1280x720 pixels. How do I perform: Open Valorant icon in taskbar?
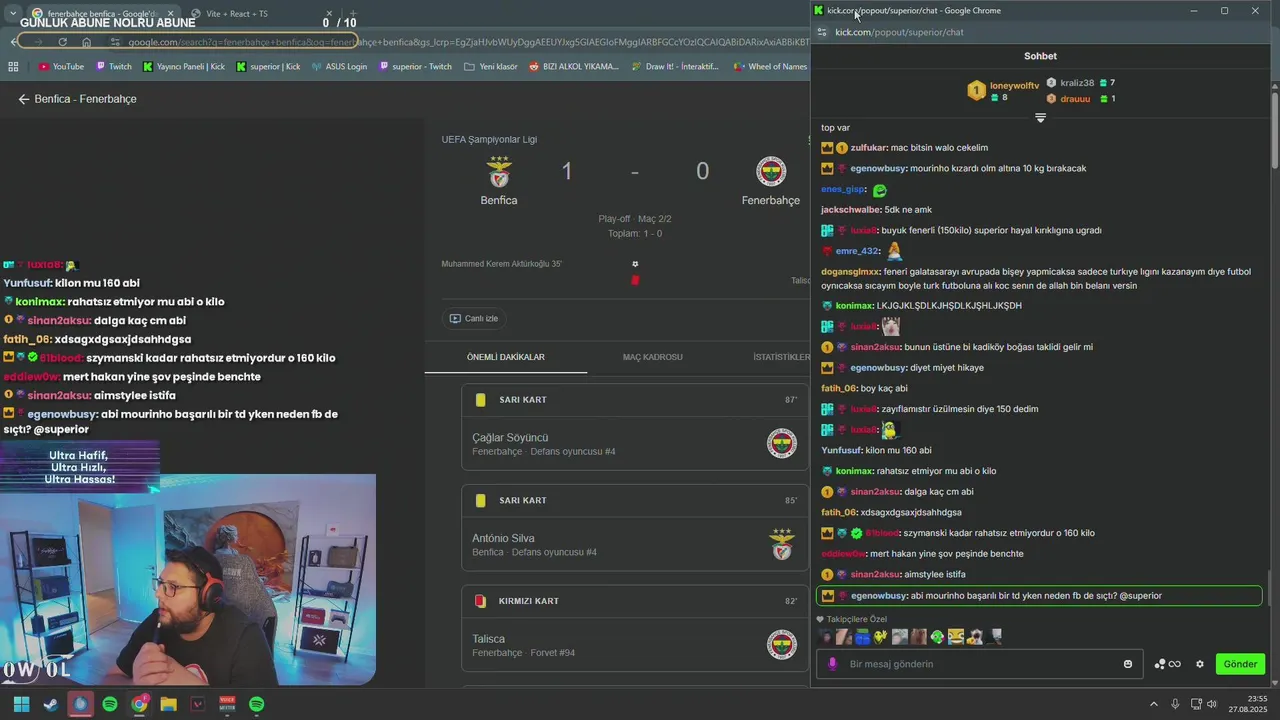[198, 704]
